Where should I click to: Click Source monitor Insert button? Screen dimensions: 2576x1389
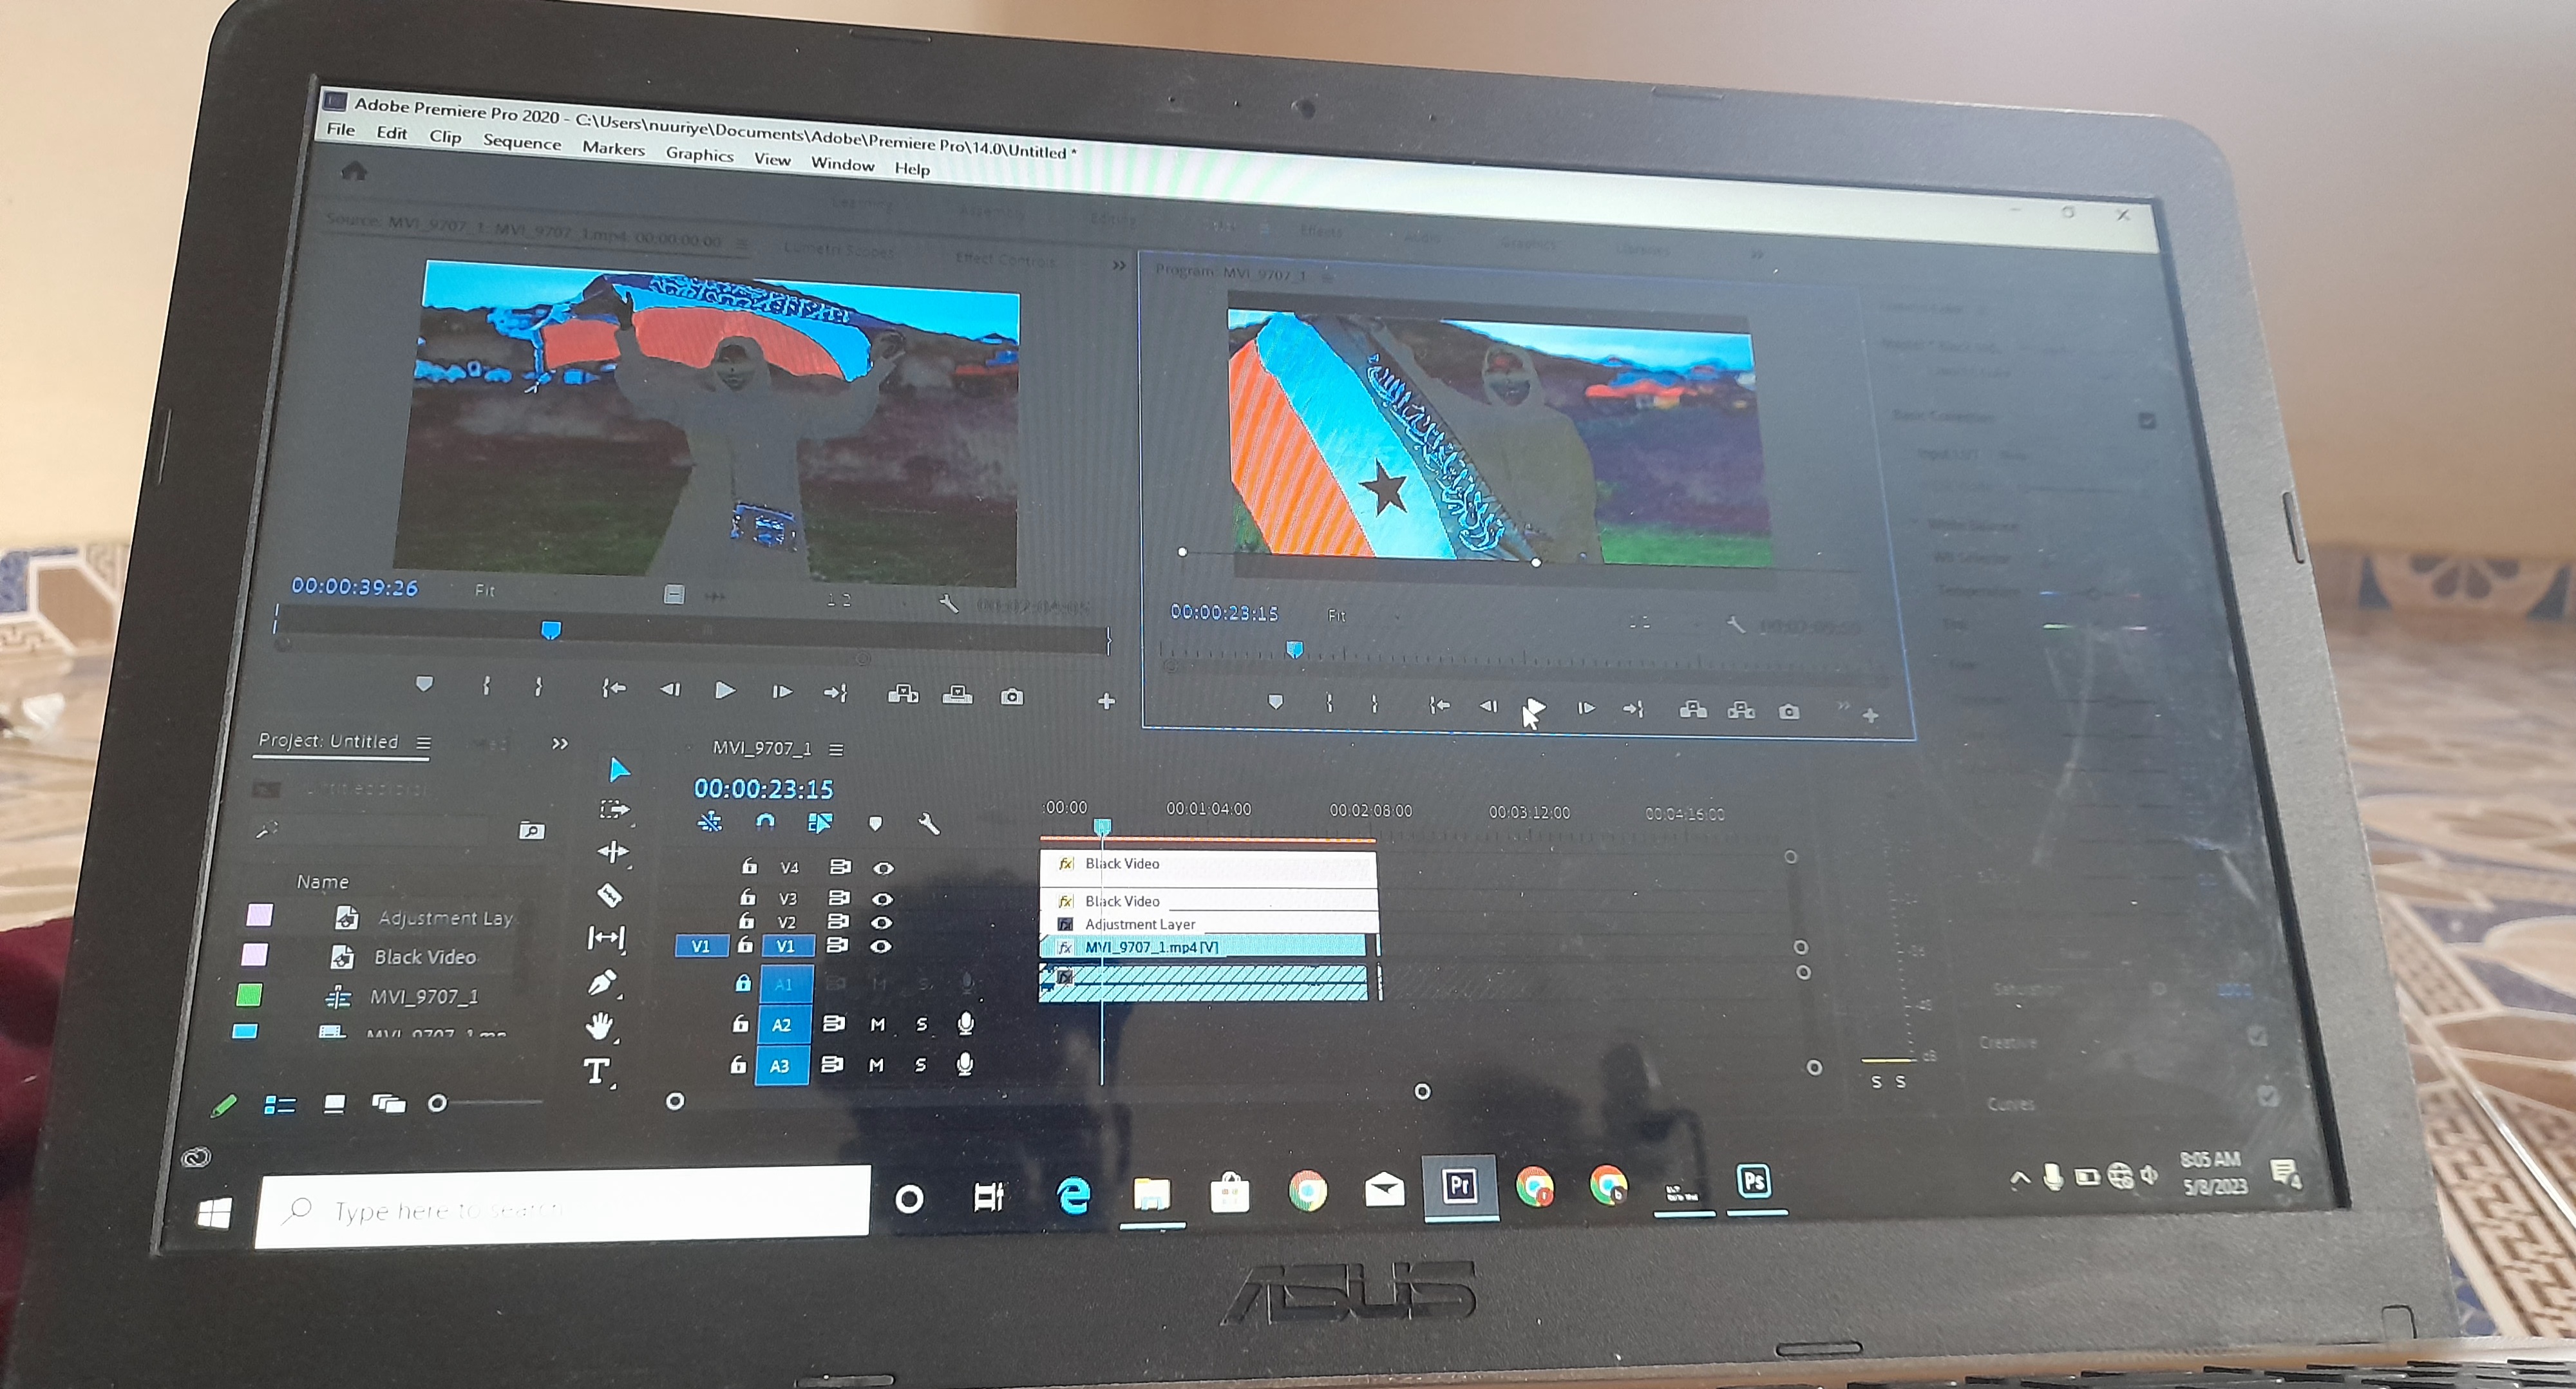coord(903,694)
